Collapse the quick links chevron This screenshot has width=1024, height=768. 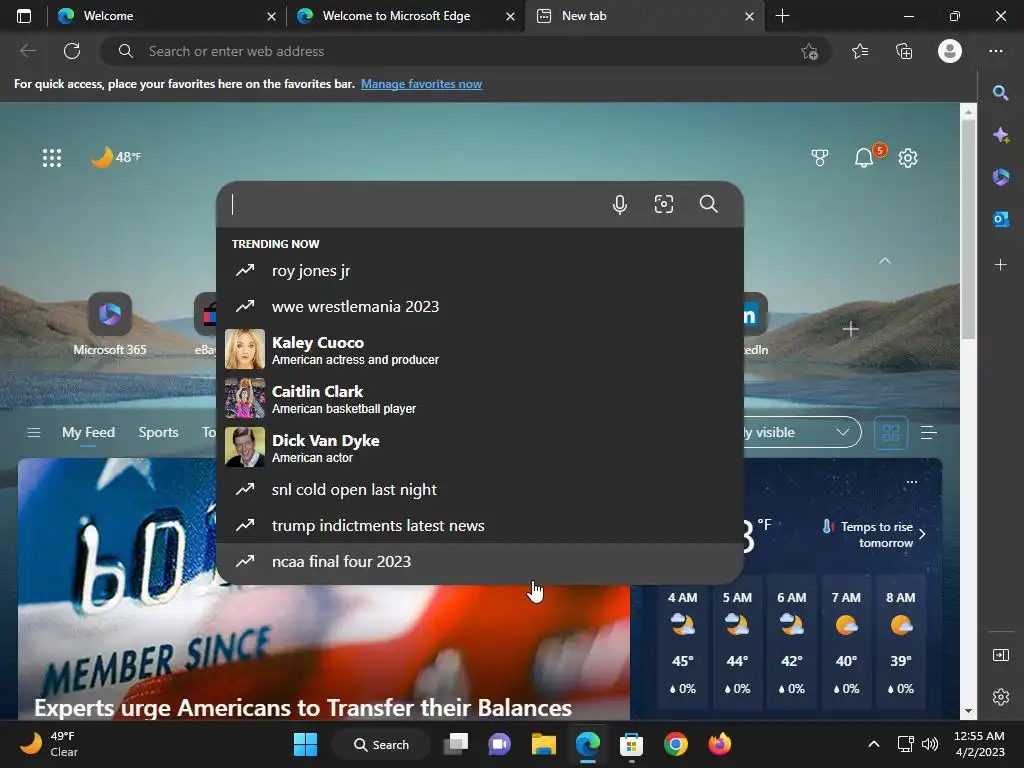click(x=885, y=261)
